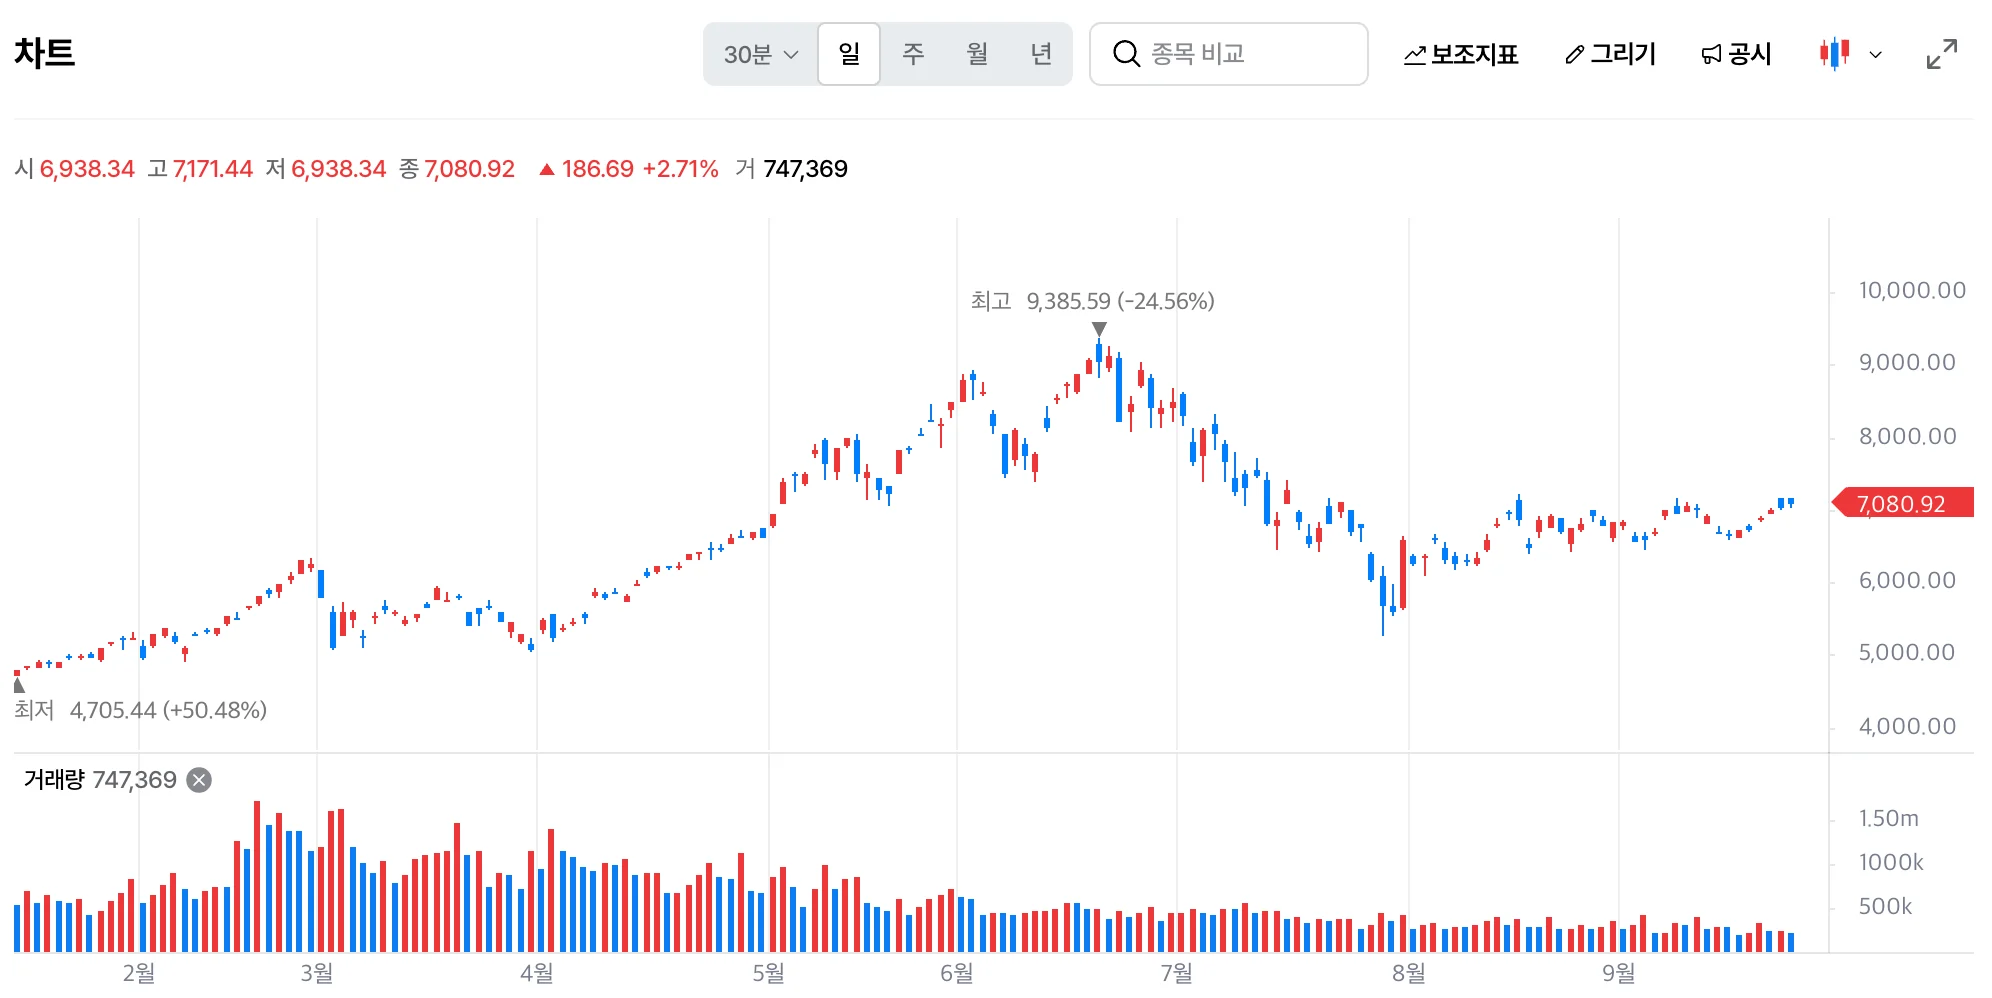
Task: Click the 고 7,171.44 high price value
Action: point(200,169)
